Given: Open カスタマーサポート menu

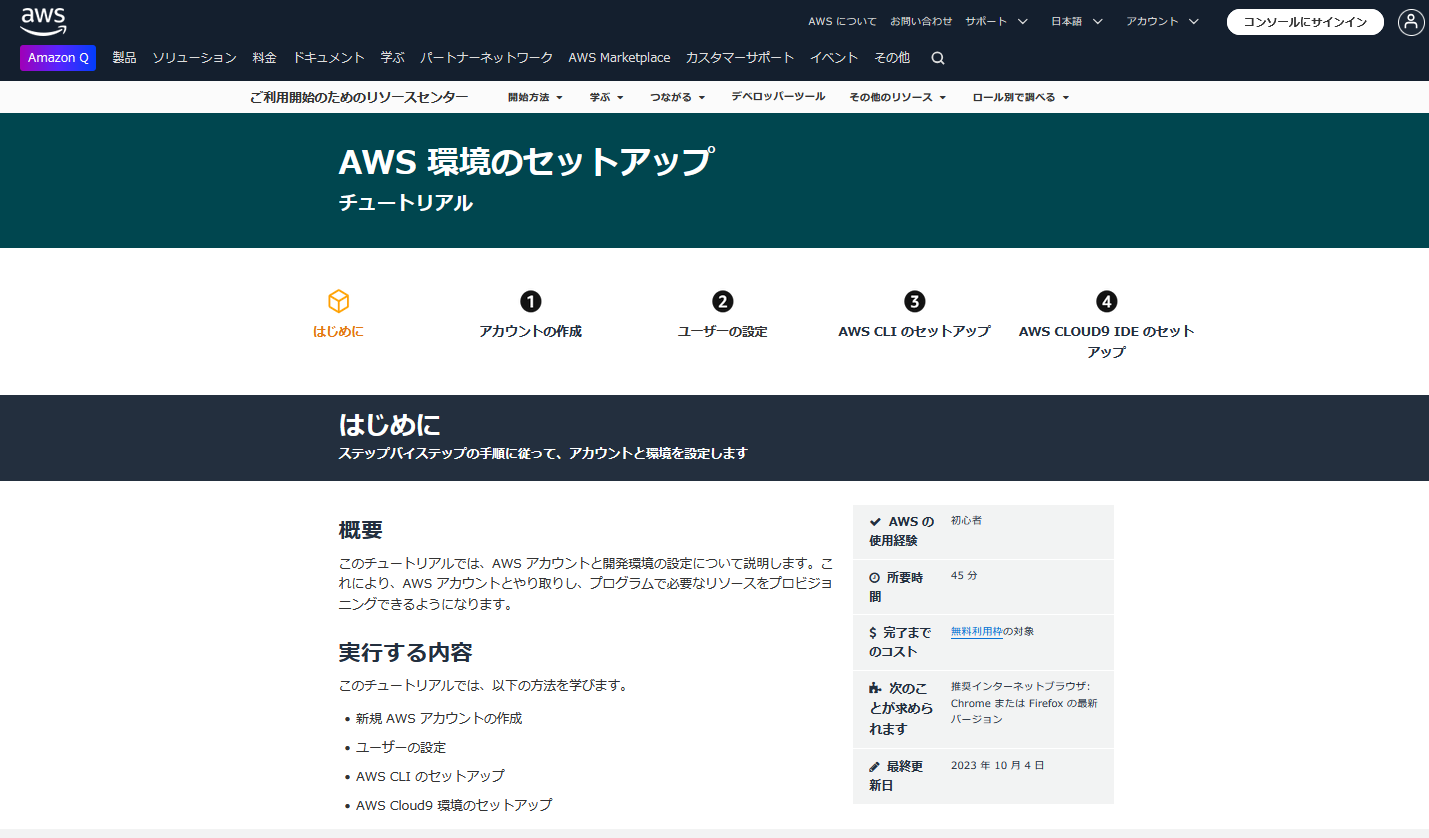Looking at the screenshot, I should pos(740,58).
